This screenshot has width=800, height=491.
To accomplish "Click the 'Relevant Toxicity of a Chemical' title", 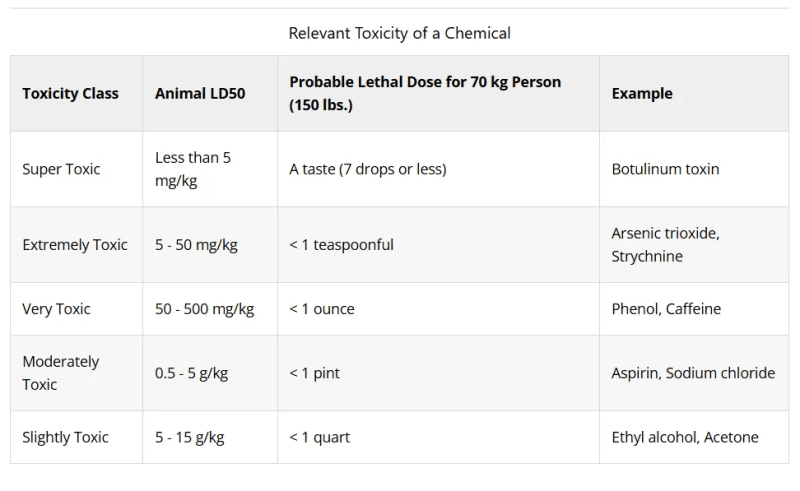I will [x=399, y=33].
